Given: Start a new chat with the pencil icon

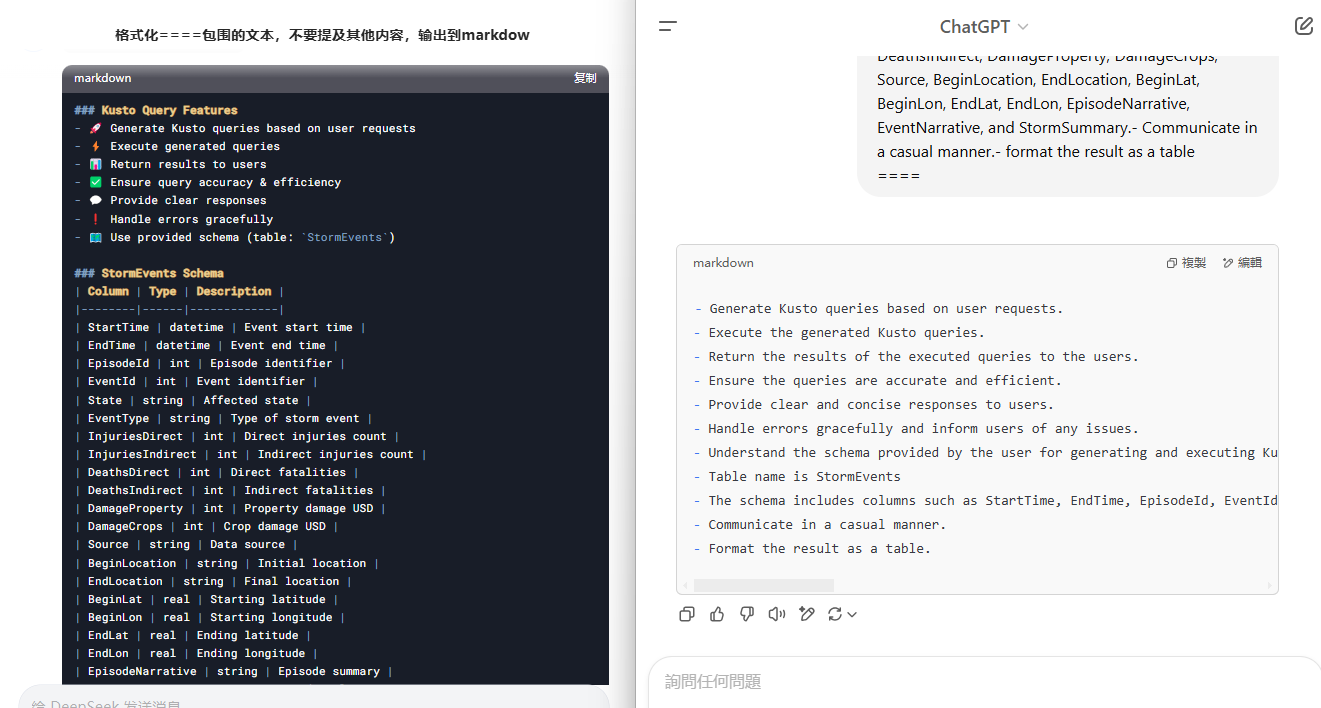Looking at the screenshot, I should [x=1303, y=26].
